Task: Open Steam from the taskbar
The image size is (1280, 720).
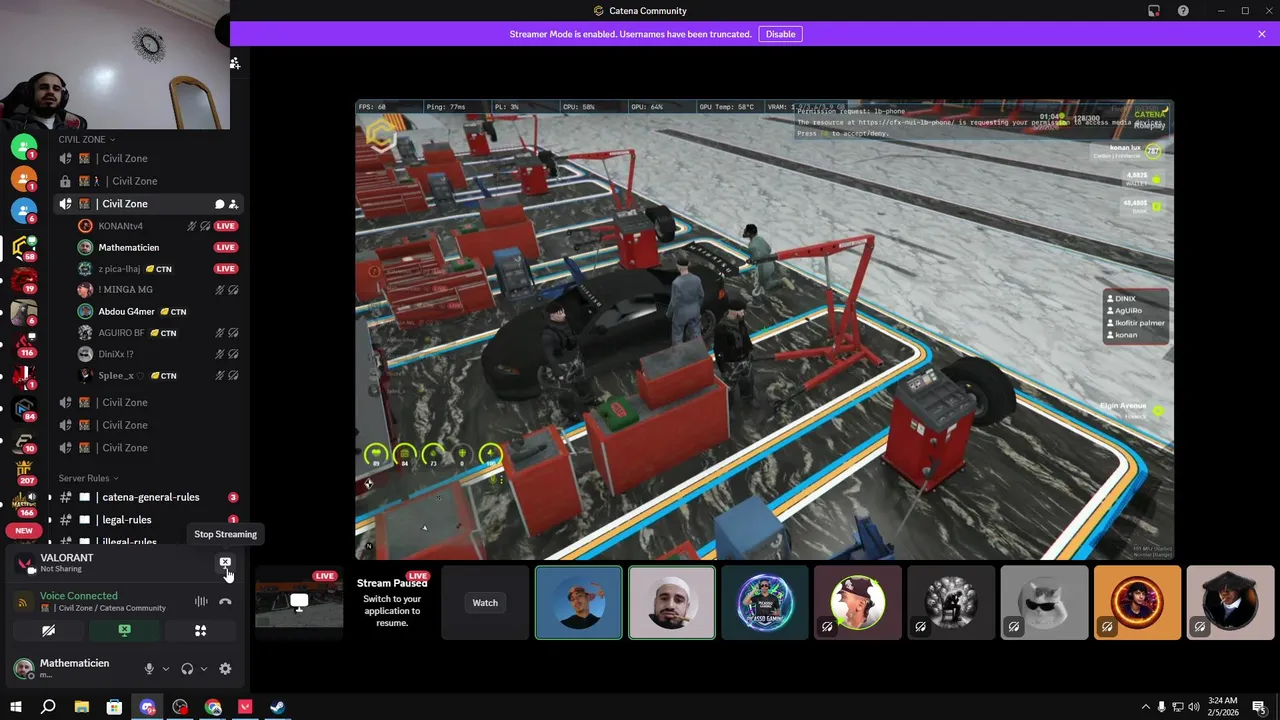Action: [x=277, y=707]
